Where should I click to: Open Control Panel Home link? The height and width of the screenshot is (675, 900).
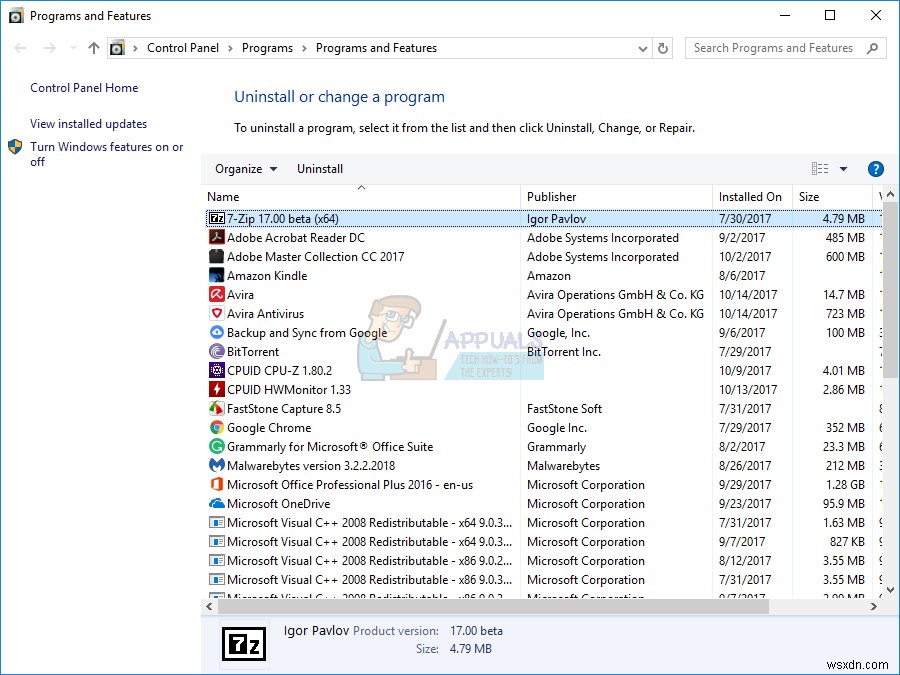pos(84,88)
